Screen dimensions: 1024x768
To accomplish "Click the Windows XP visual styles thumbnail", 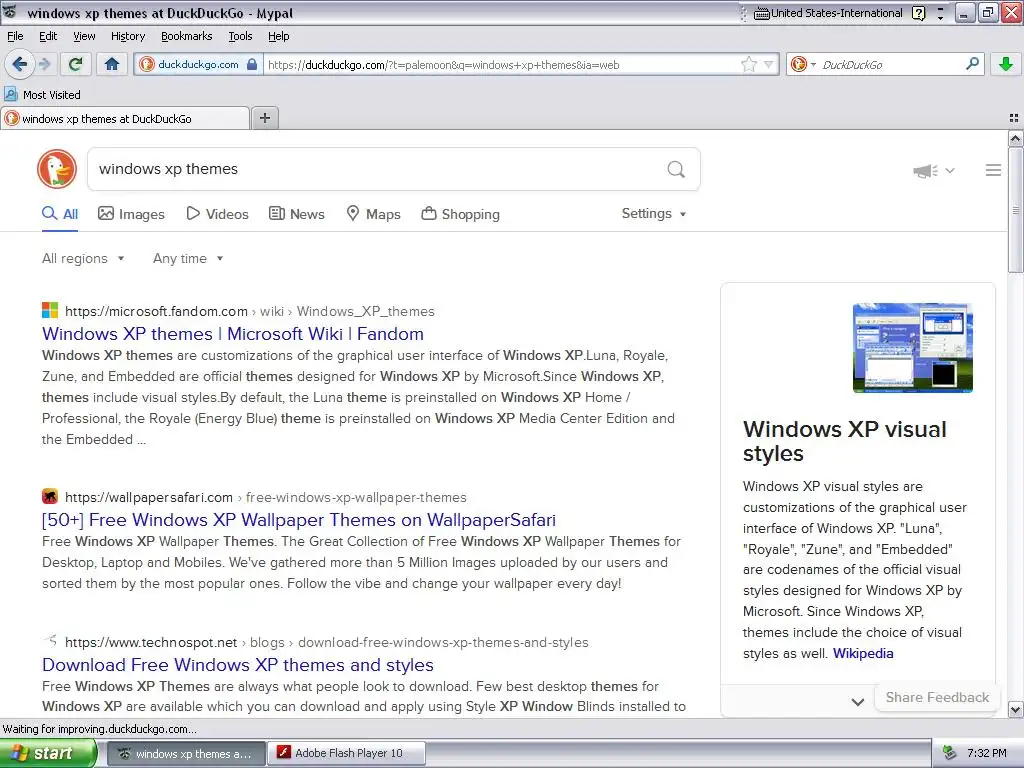I will pyautogui.click(x=912, y=347).
